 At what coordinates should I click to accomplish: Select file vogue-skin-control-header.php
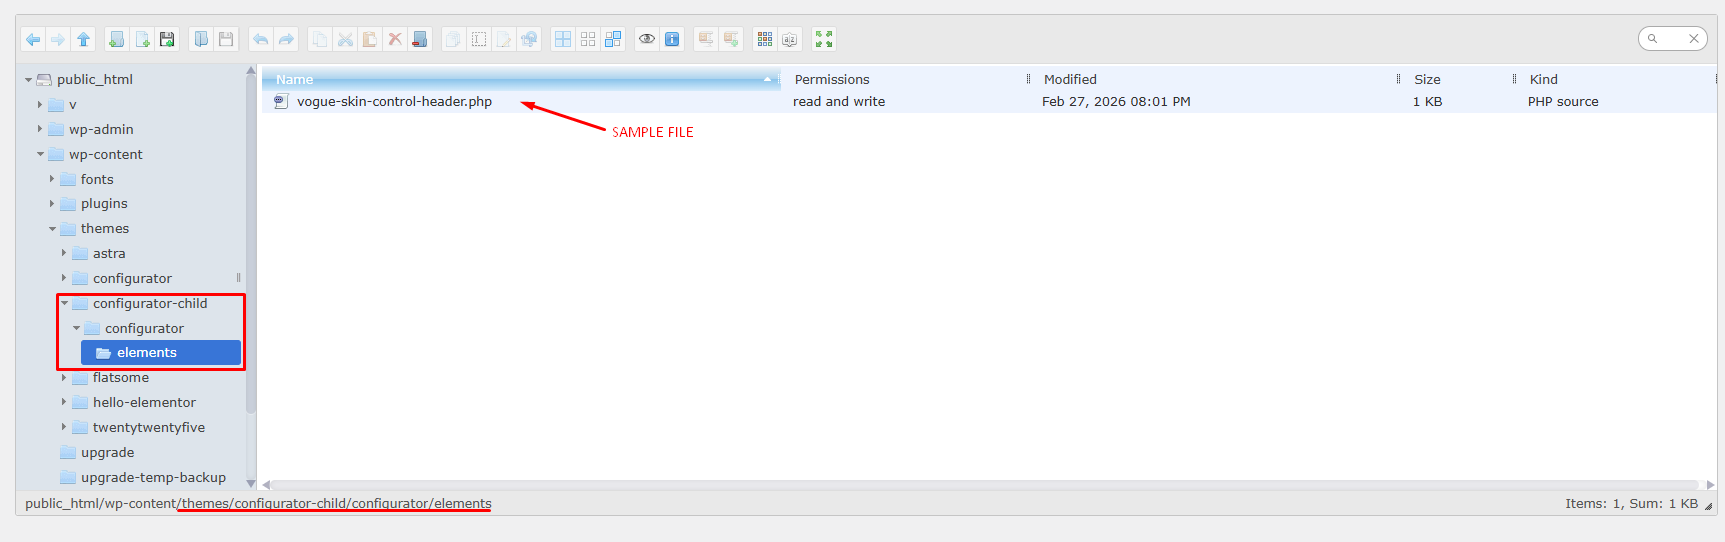[x=394, y=101]
